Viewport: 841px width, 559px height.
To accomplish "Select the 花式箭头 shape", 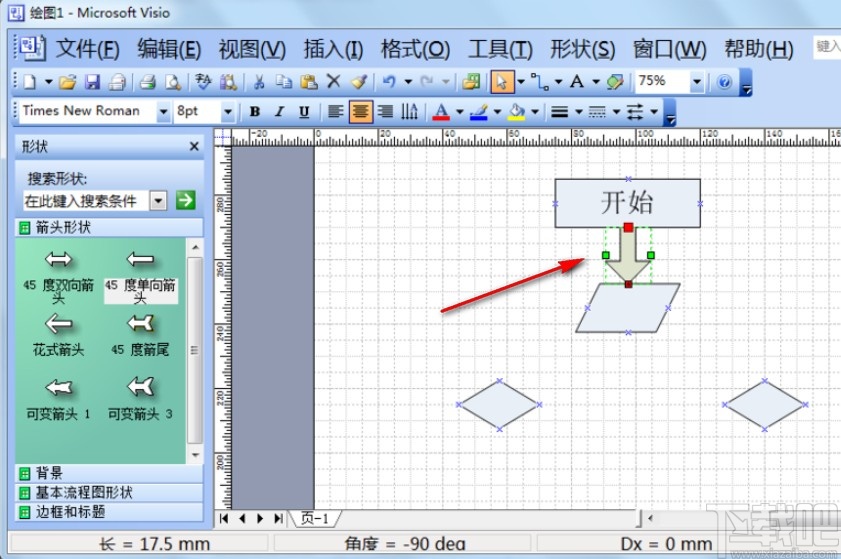I will click(x=58, y=335).
